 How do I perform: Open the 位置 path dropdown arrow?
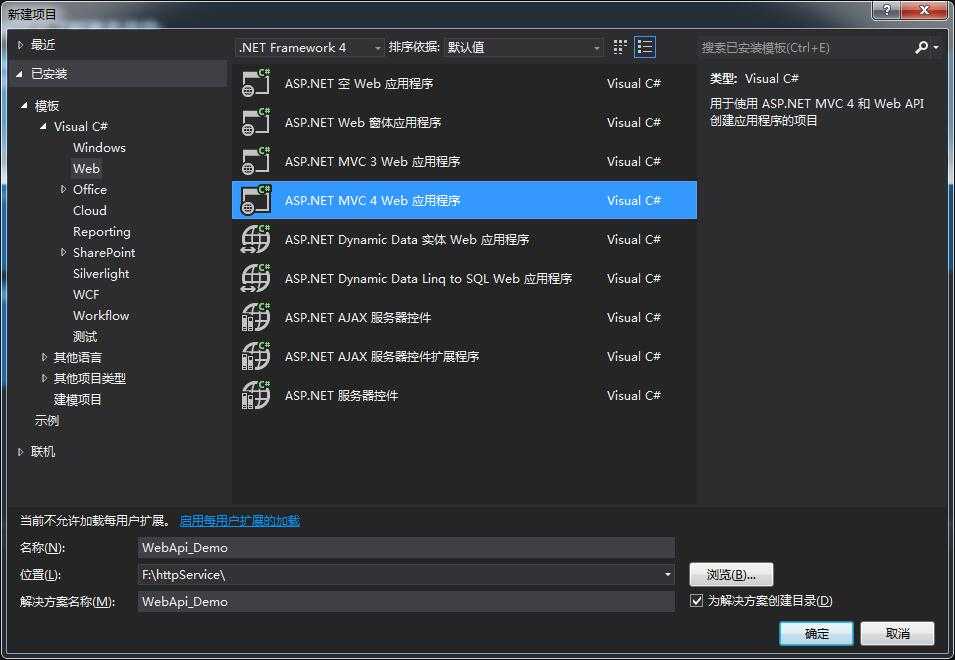coord(668,574)
